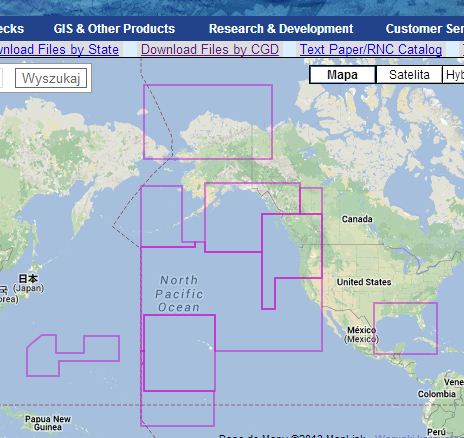
Task: Switch map view to Mapa
Action: 342,75
